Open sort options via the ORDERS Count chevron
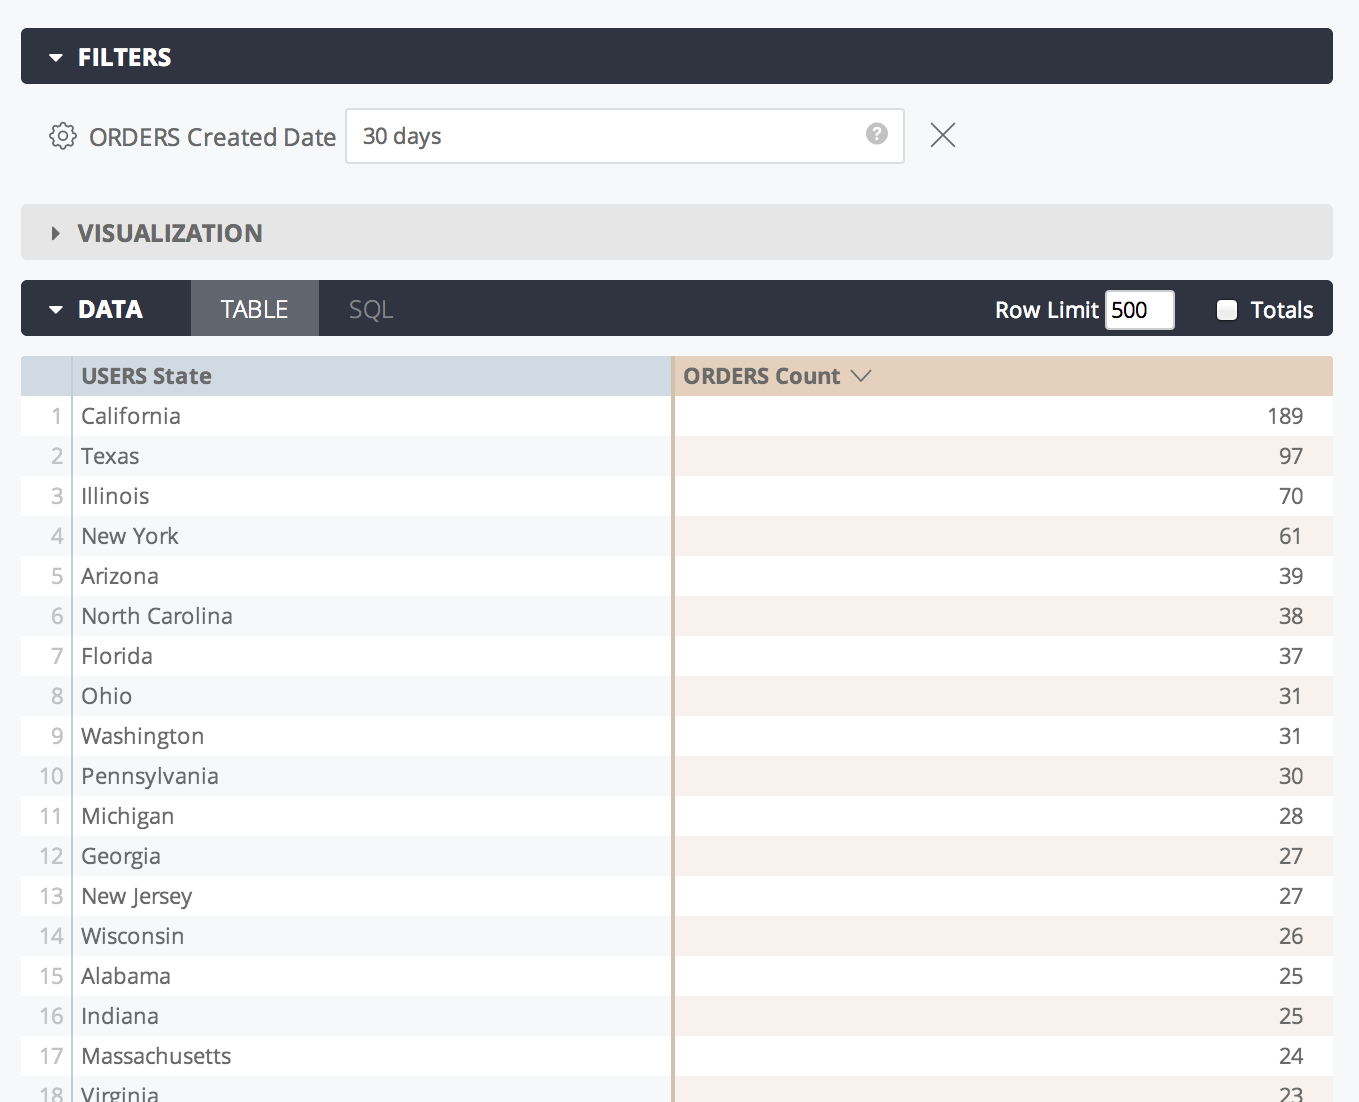 pos(862,376)
